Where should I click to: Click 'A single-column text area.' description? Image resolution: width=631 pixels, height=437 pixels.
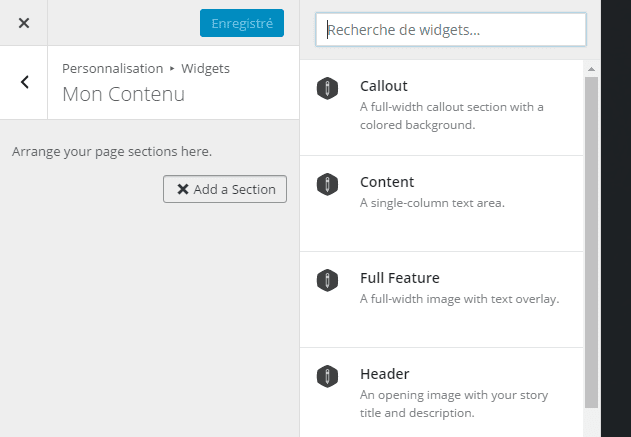coord(432,203)
